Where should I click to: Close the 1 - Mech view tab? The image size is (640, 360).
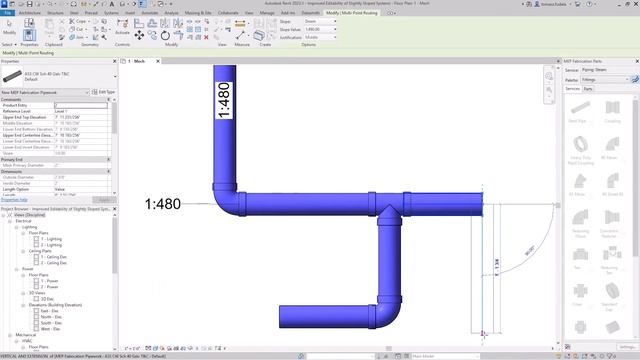point(158,61)
